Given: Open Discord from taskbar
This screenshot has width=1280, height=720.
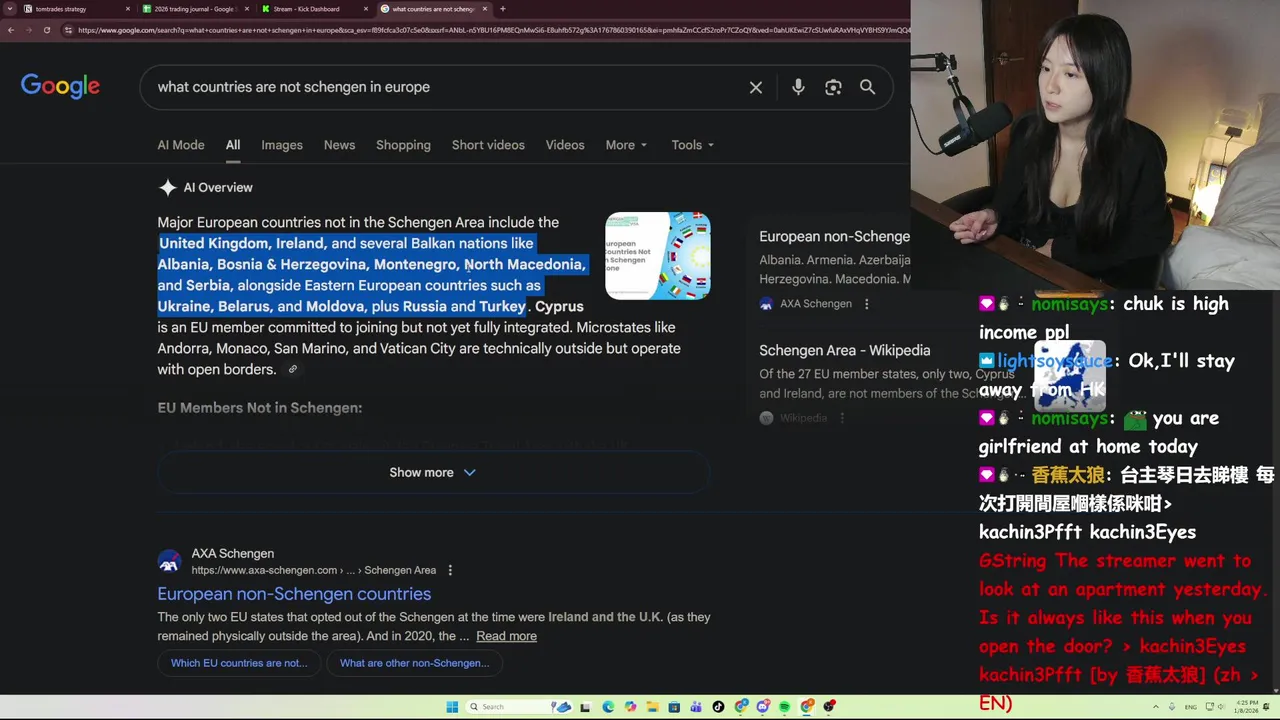Looking at the screenshot, I should click(x=763, y=707).
